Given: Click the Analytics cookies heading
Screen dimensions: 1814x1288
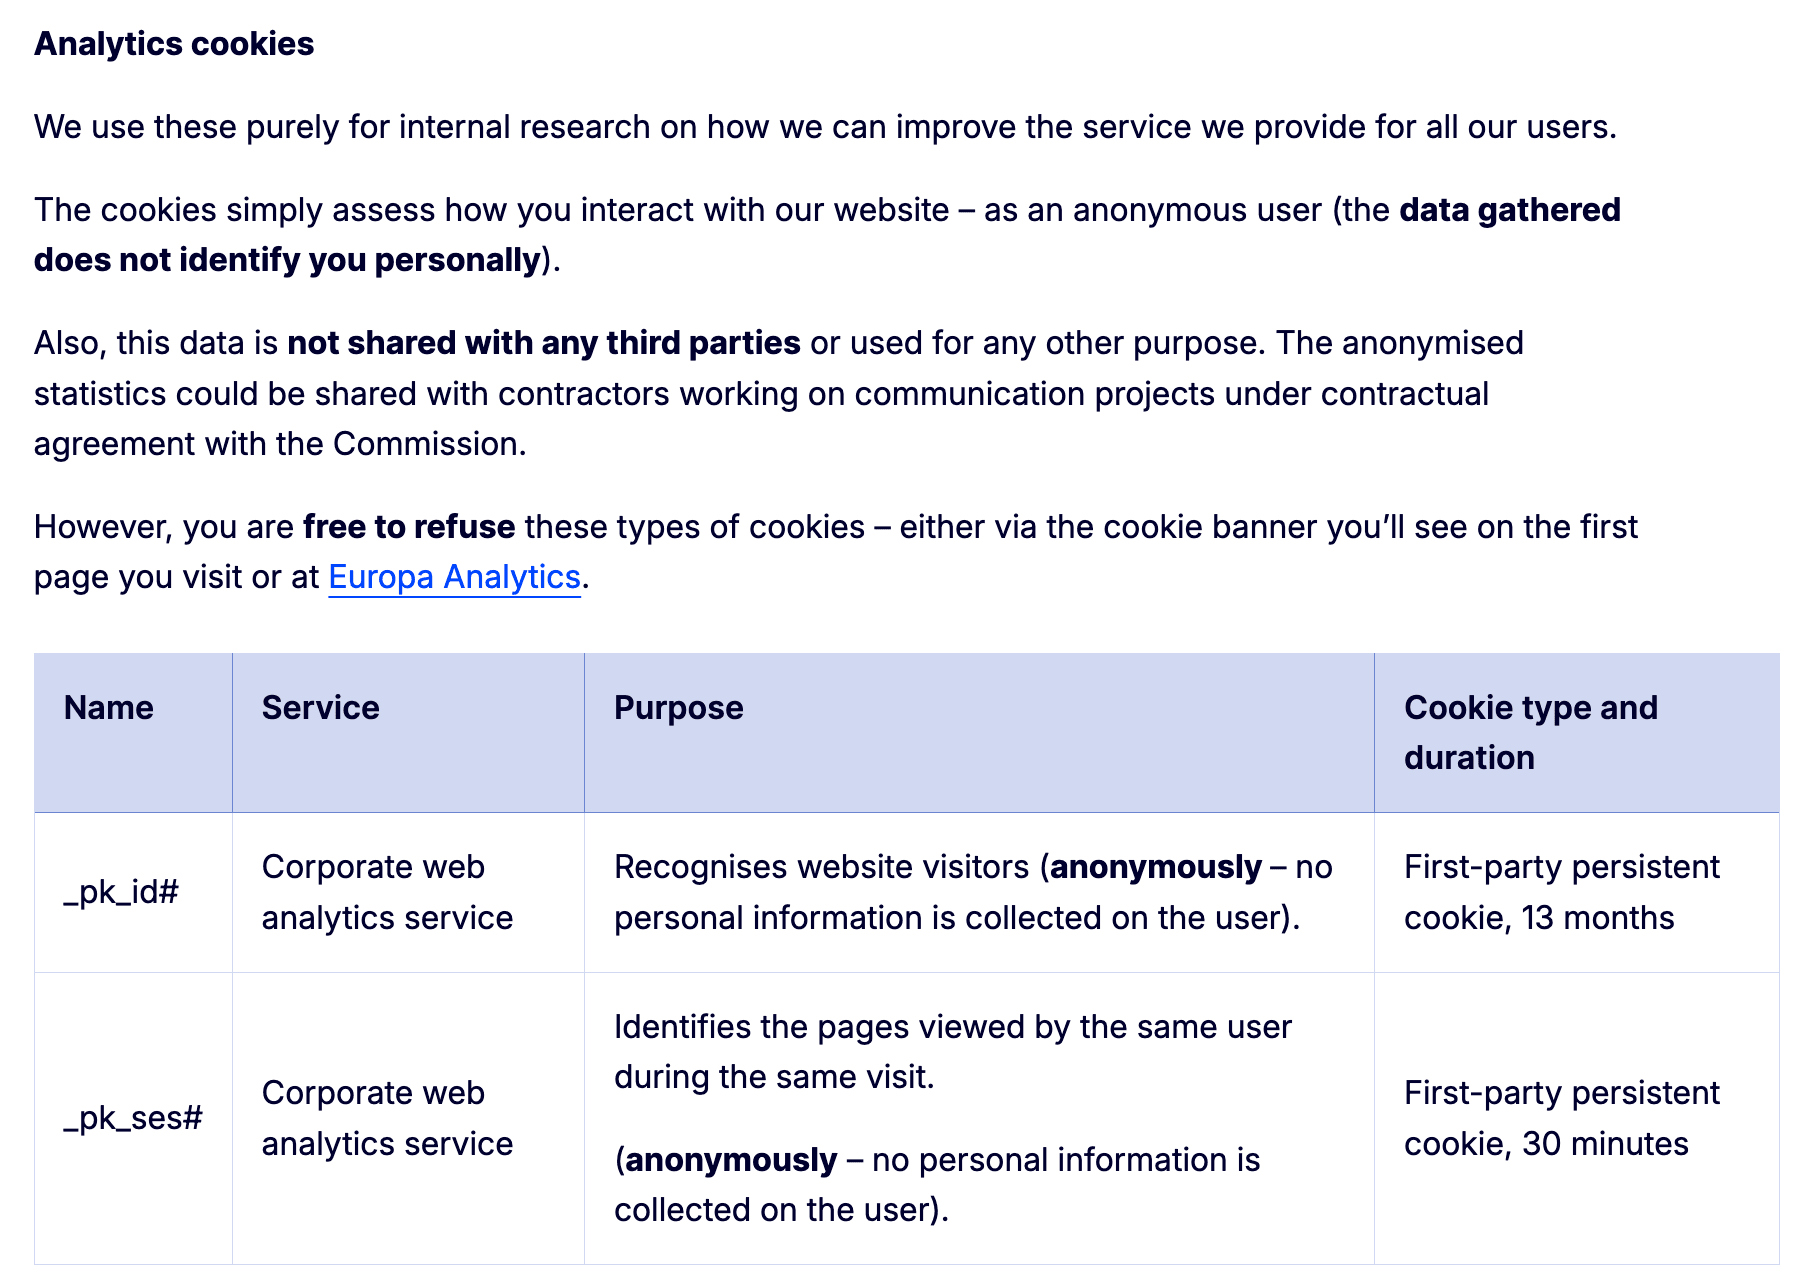Looking at the screenshot, I should (x=174, y=44).
